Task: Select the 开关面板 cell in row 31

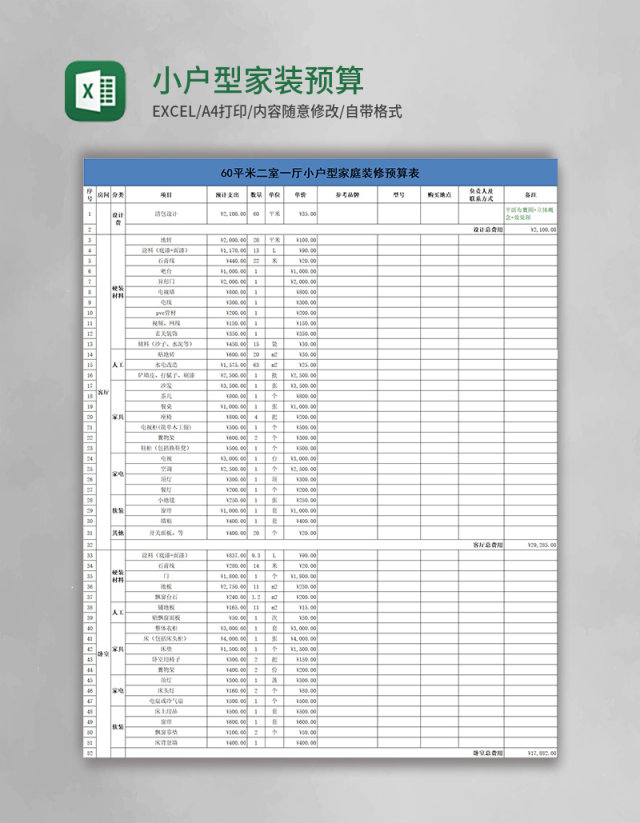Action: pyautogui.click(x=166, y=533)
